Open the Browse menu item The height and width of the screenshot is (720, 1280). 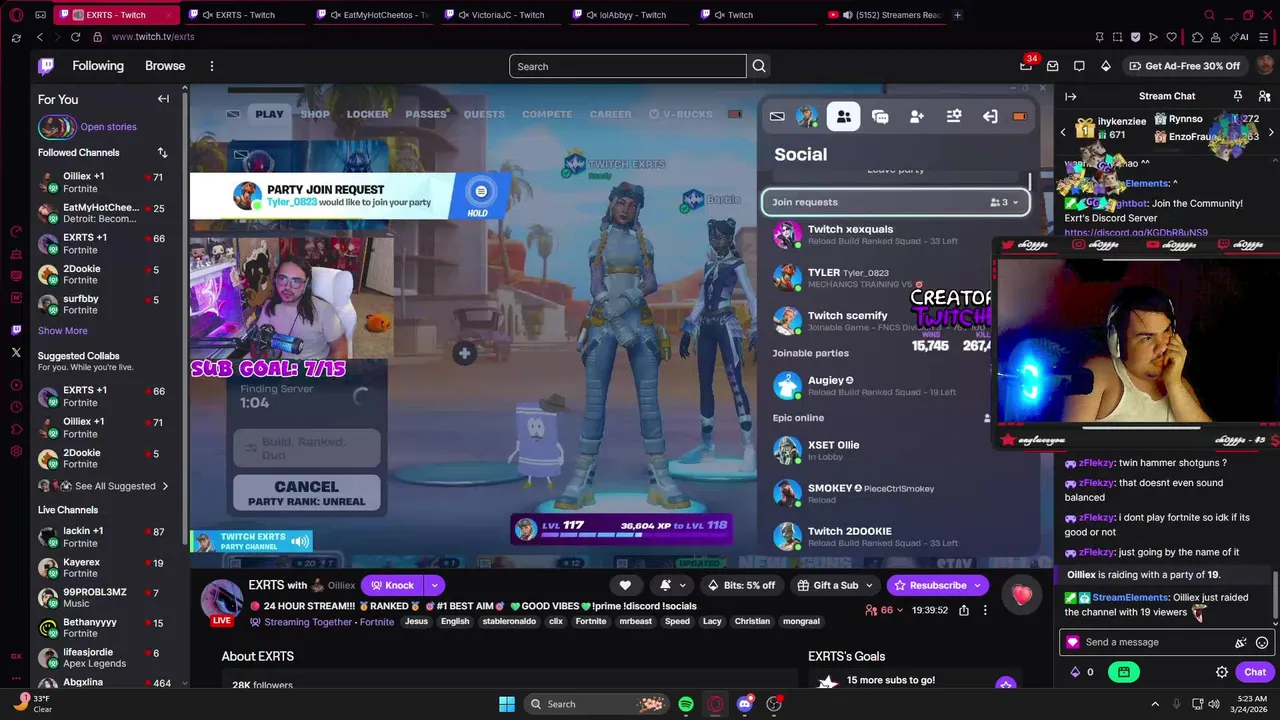(165, 66)
